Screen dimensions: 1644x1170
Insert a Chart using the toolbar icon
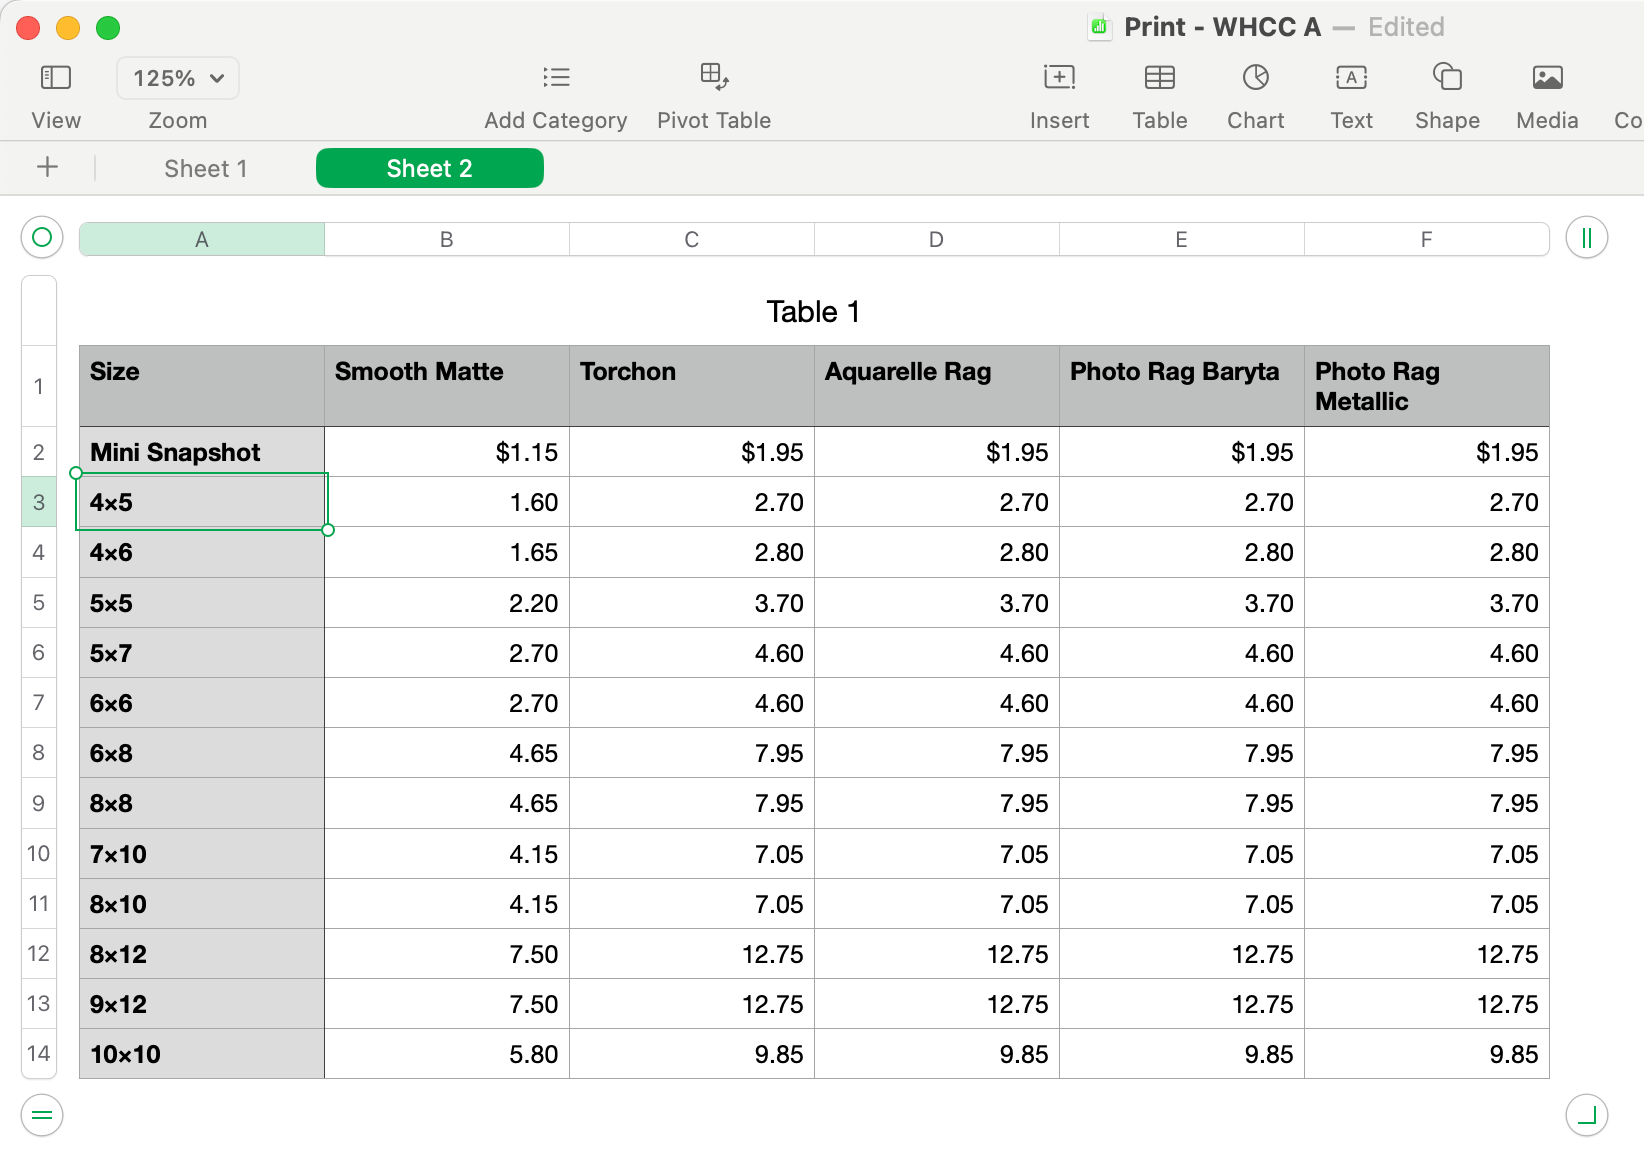click(1256, 78)
